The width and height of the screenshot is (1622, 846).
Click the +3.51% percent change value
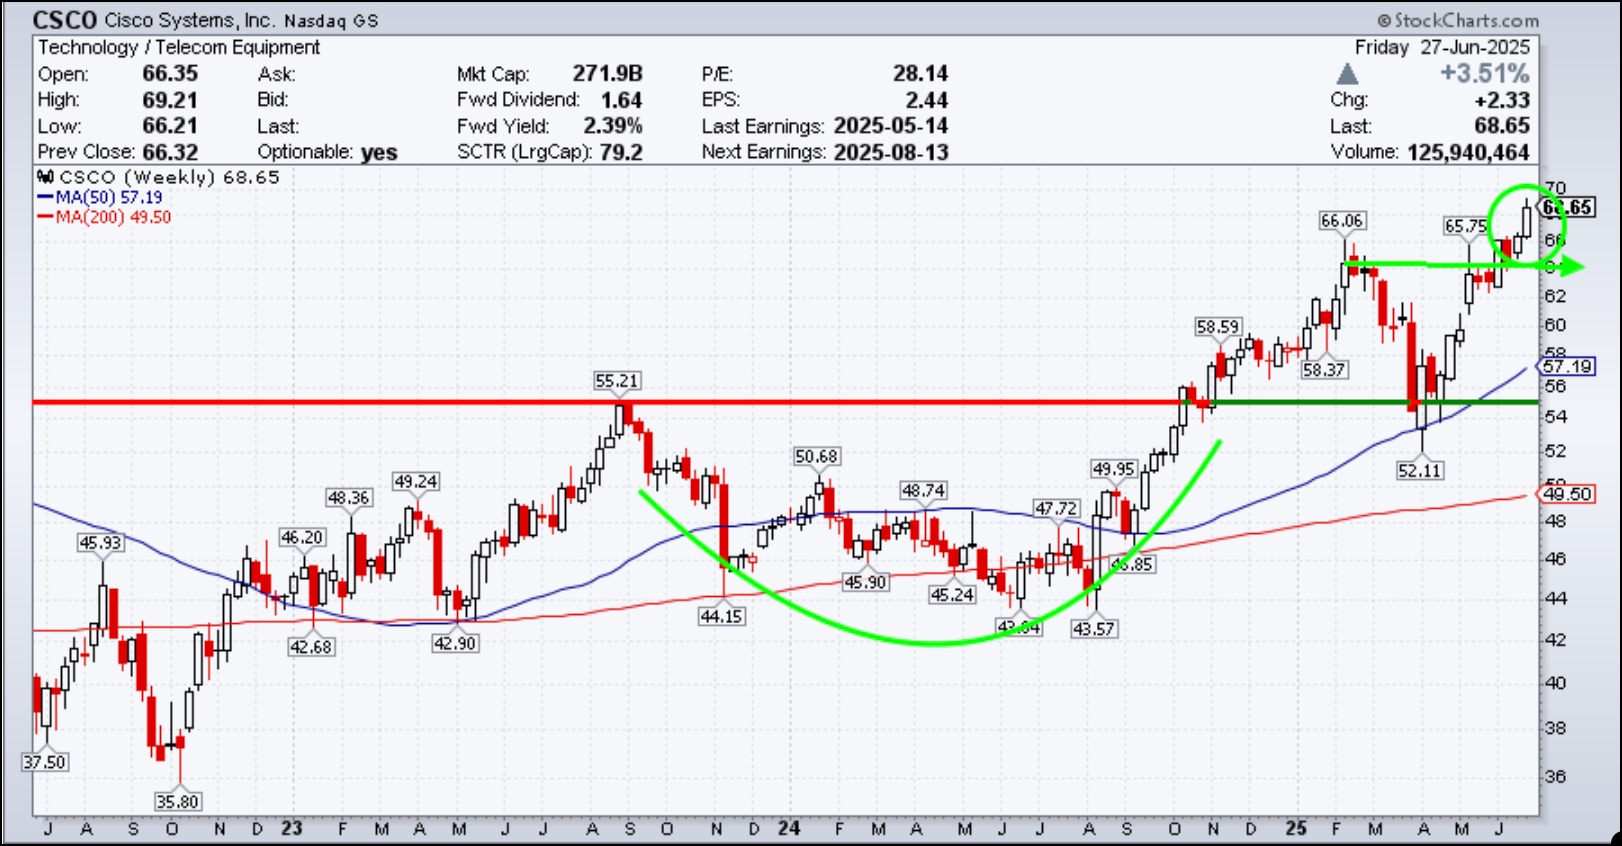(1485, 73)
